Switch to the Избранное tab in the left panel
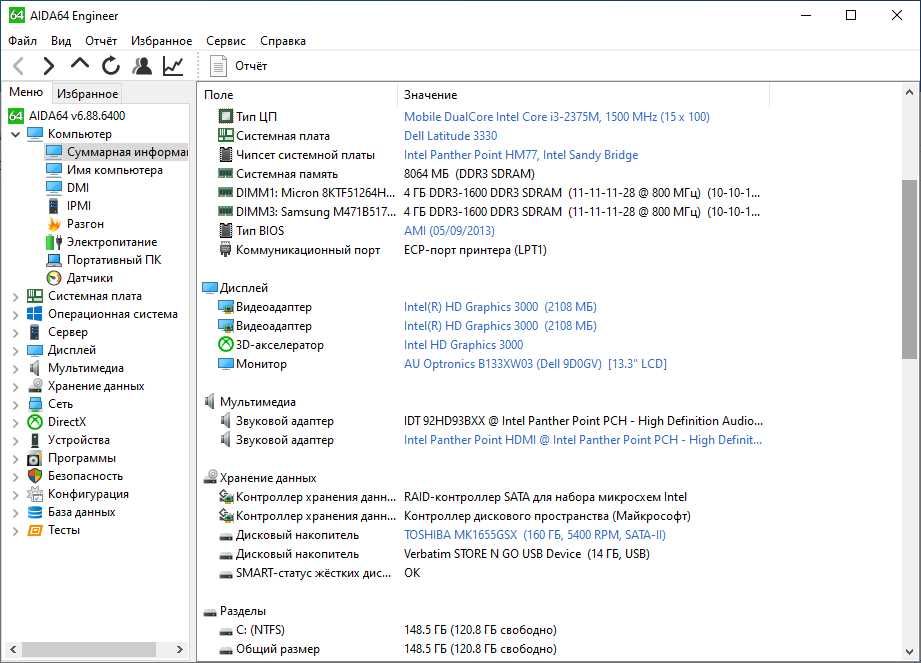The image size is (921, 663). [x=88, y=93]
